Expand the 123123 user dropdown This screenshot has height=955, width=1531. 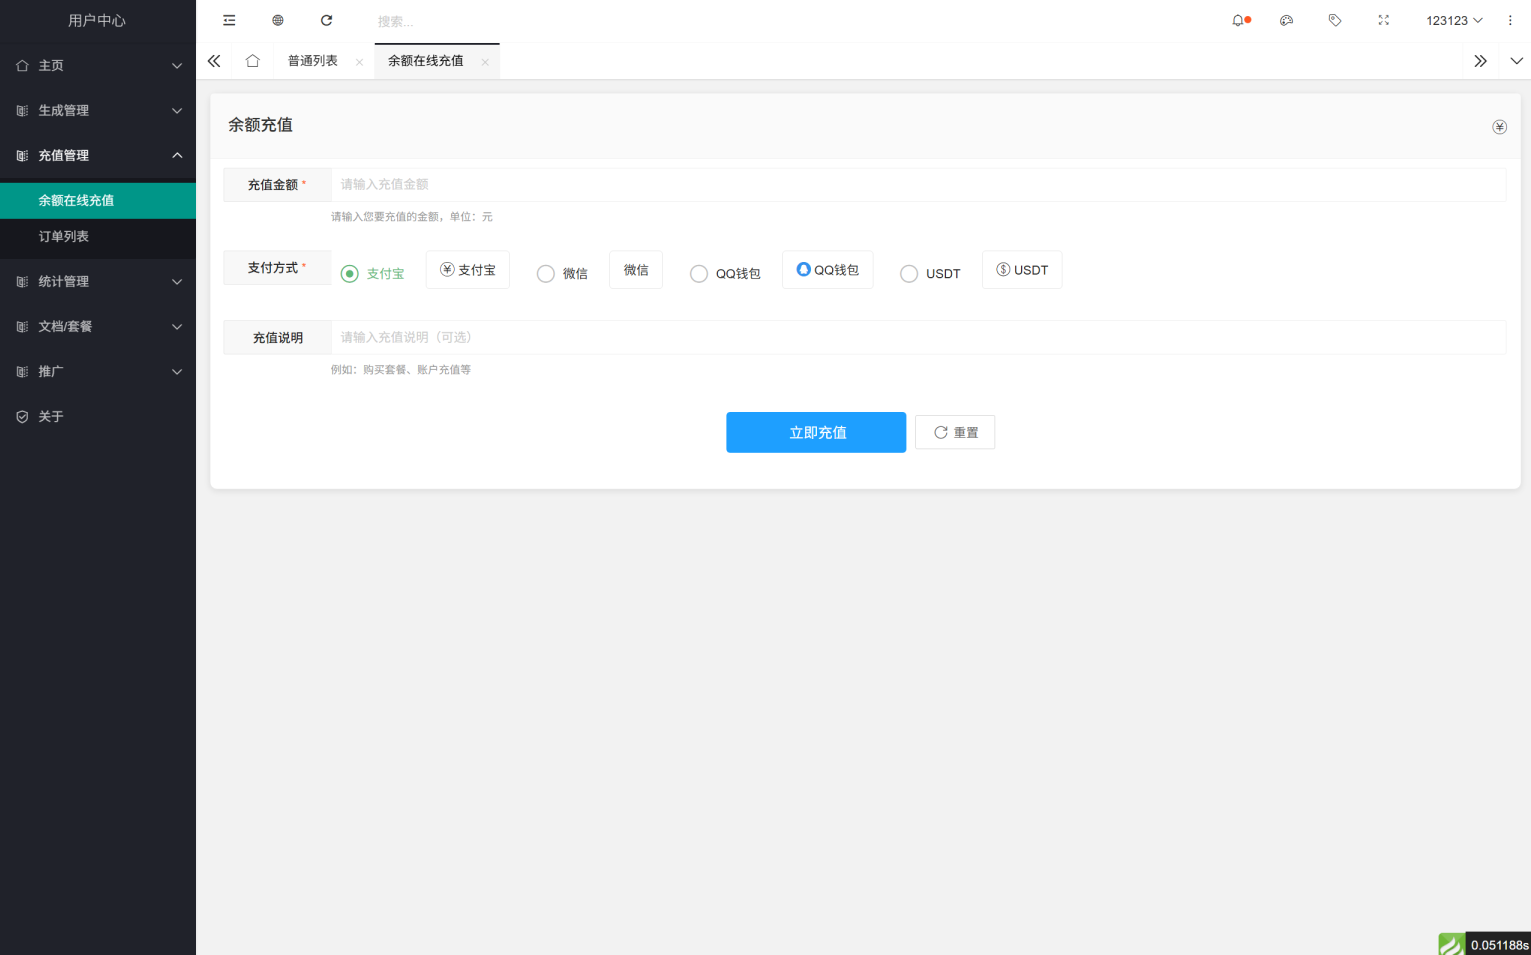1454,20
